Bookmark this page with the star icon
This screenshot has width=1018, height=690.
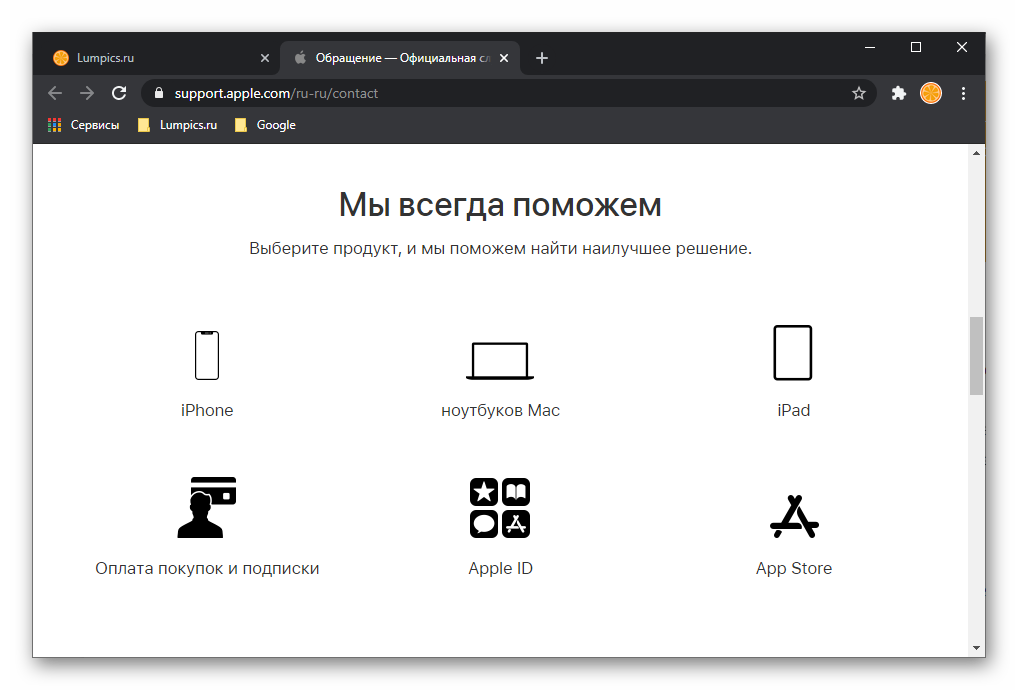(859, 93)
